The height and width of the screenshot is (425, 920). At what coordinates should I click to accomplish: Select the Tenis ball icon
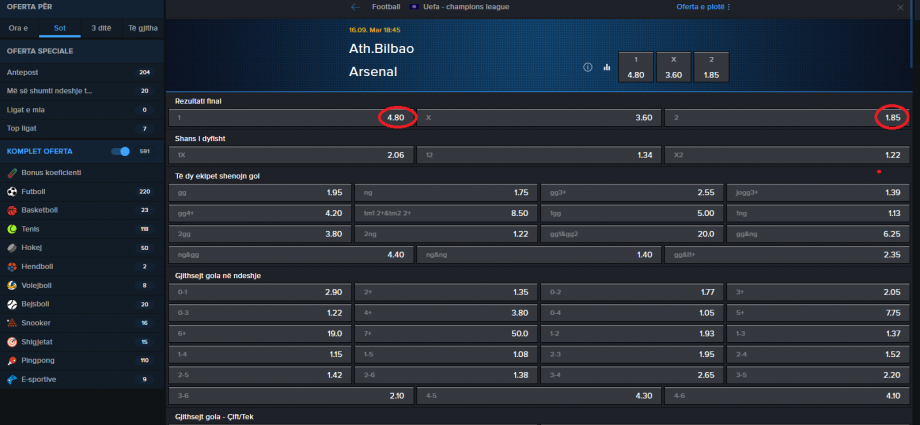(x=12, y=229)
